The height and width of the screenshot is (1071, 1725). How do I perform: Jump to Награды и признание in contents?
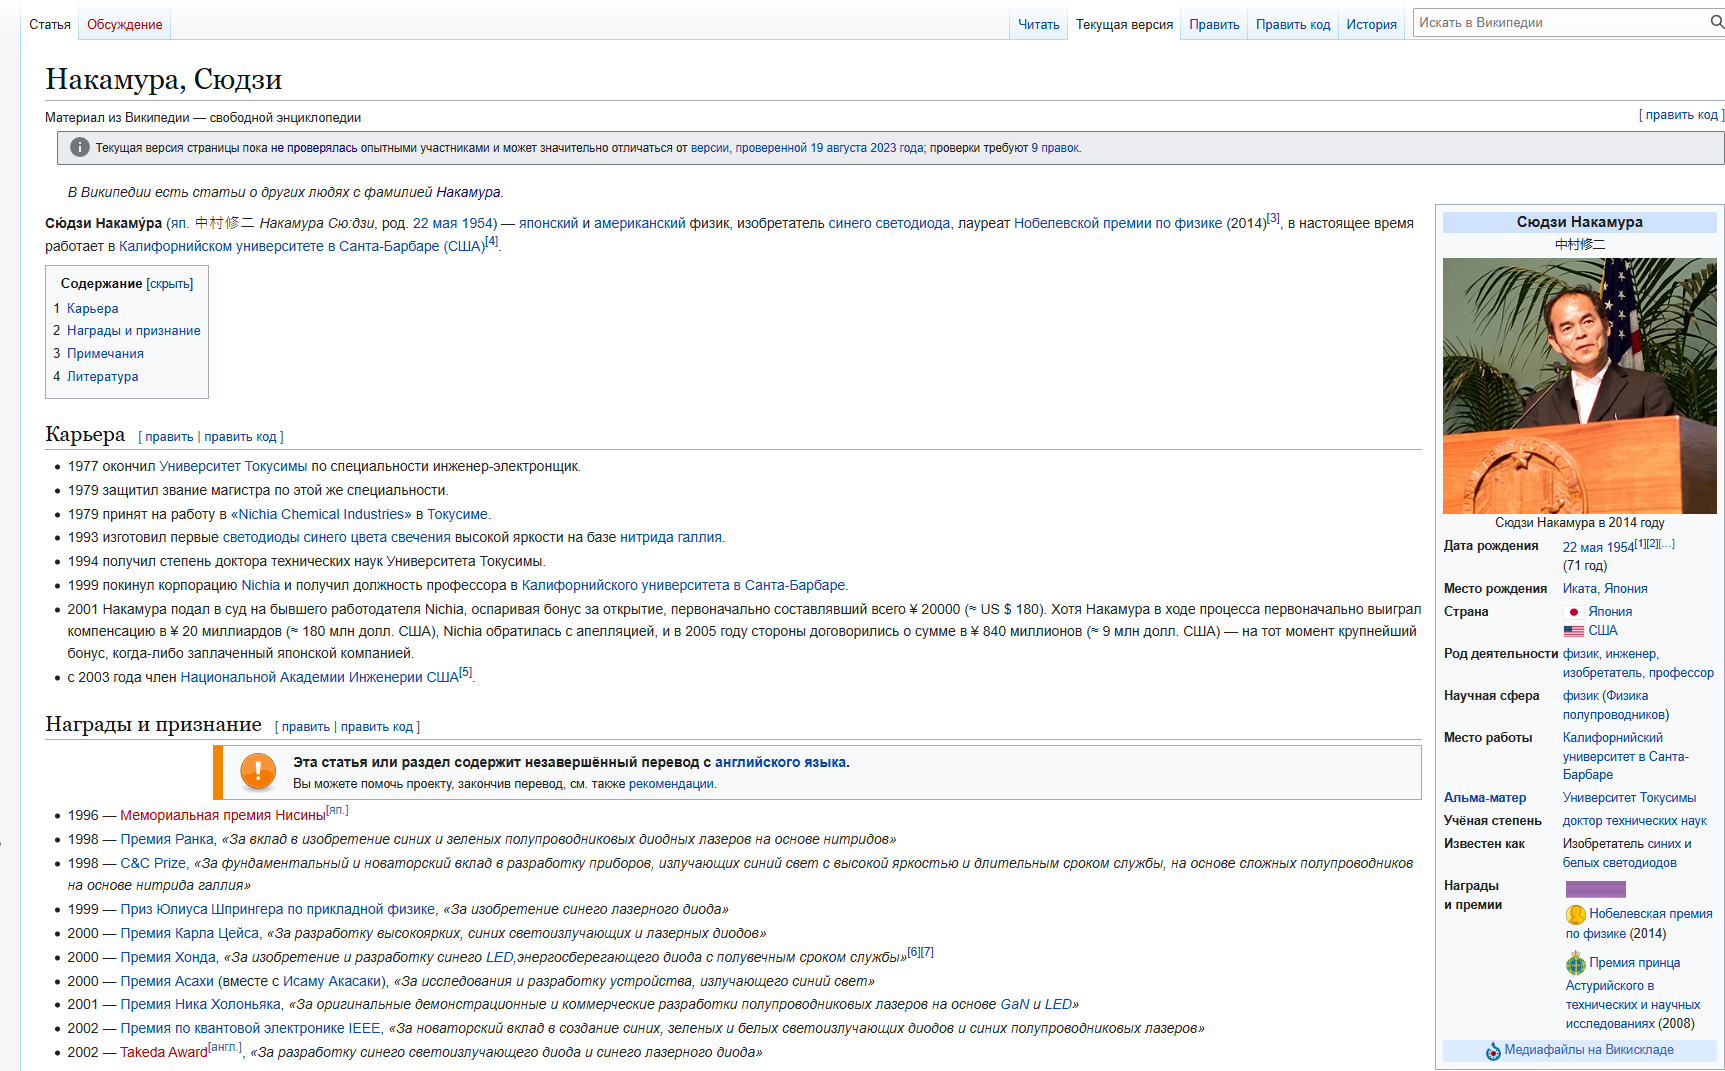coord(133,331)
